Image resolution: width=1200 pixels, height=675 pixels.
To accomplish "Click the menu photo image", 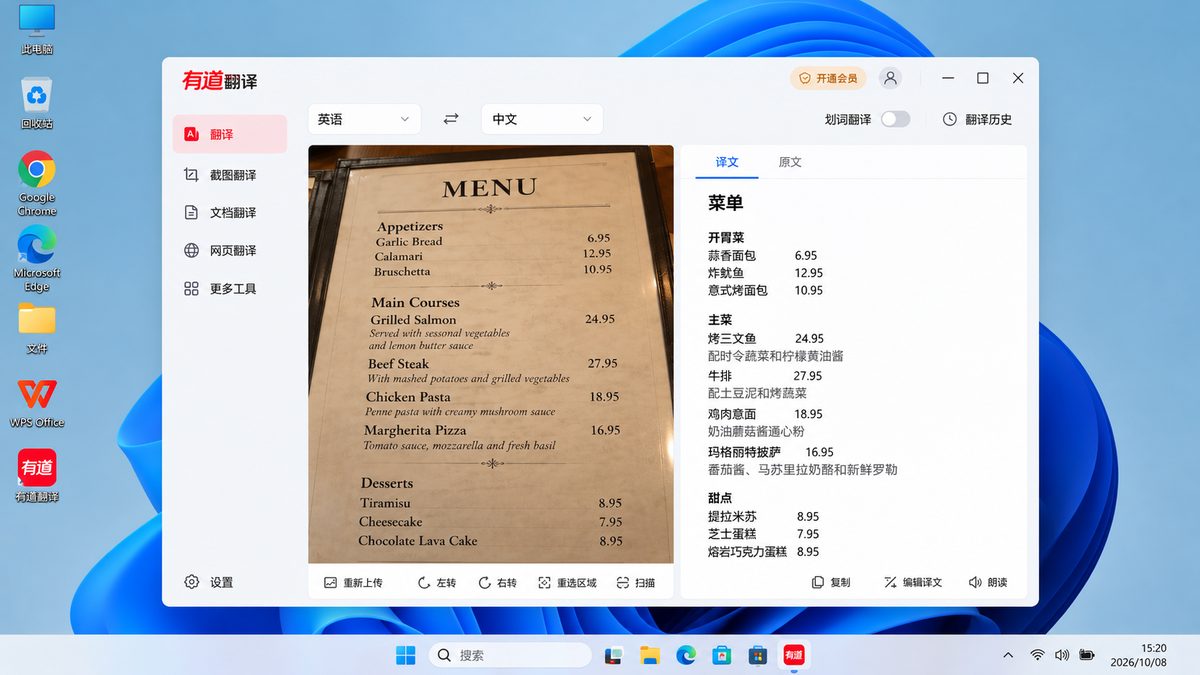I will (x=491, y=354).
